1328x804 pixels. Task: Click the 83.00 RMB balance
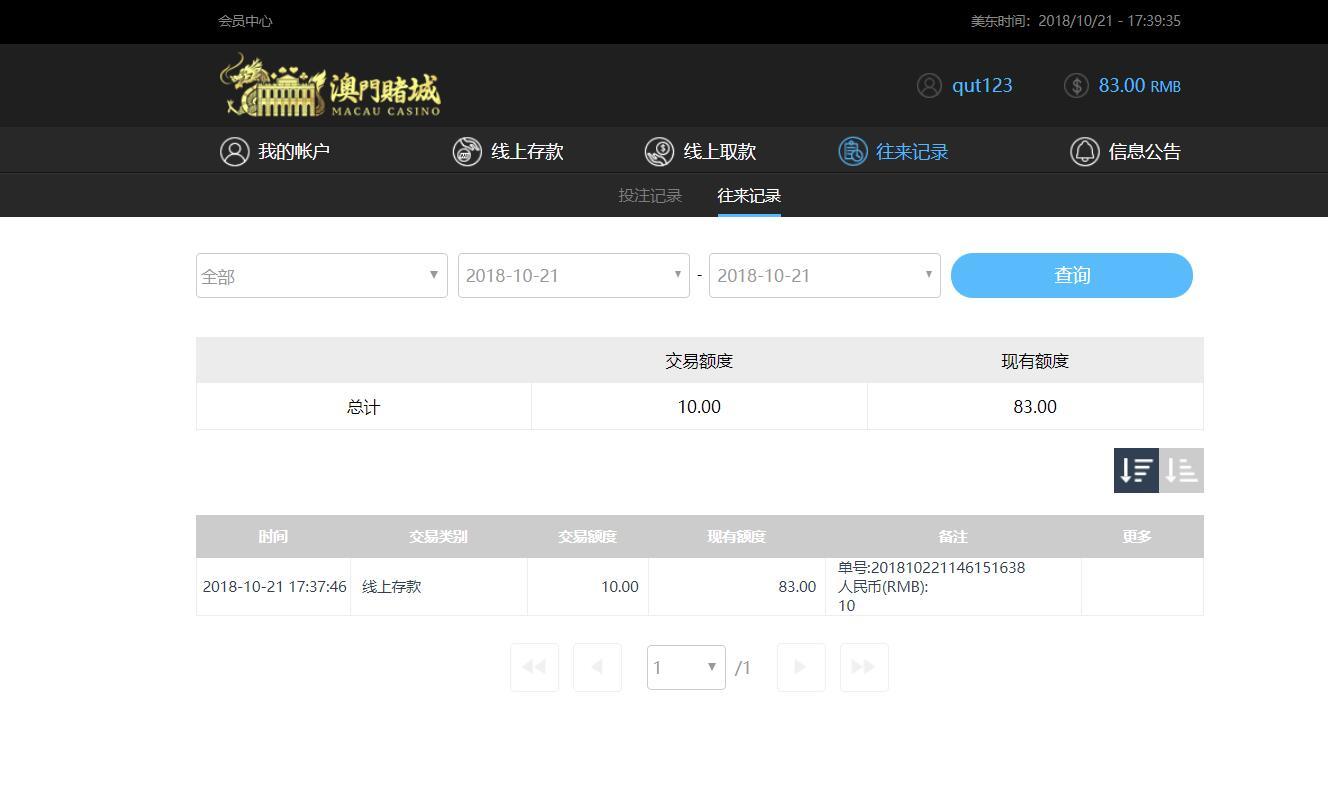pyautogui.click(x=1140, y=86)
